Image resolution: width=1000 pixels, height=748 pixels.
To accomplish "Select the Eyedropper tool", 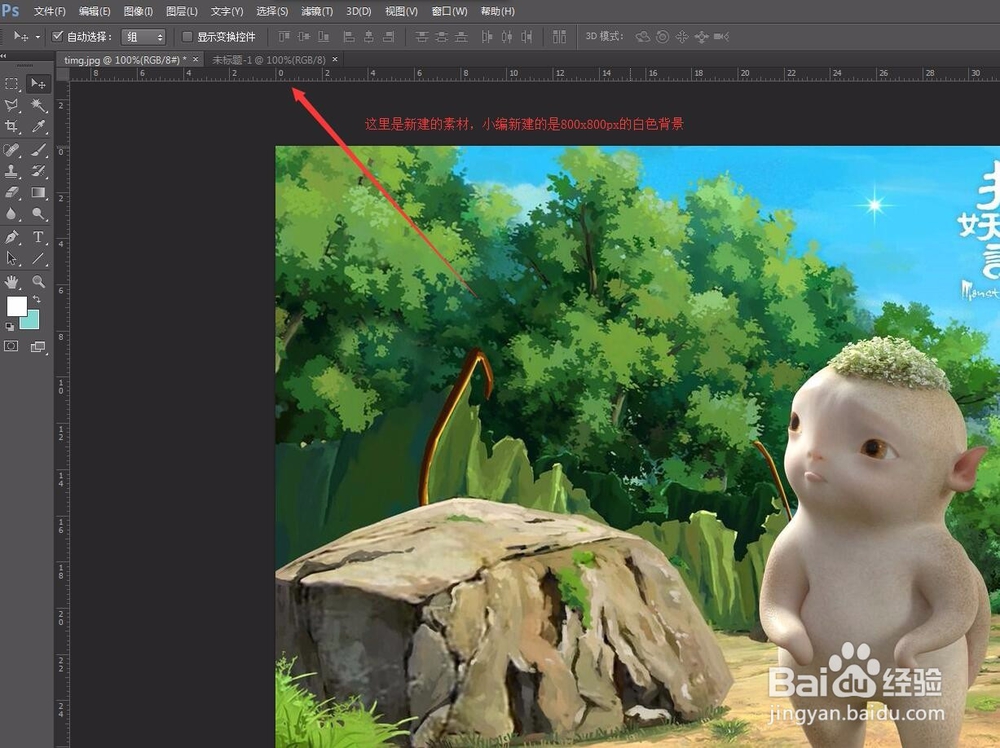I will point(38,126).
